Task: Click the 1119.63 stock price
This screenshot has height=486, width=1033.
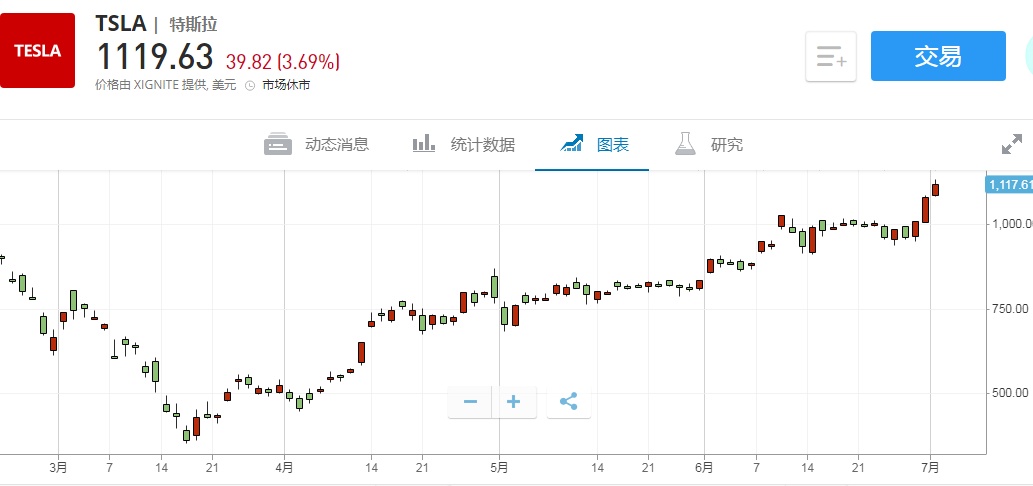Action: tap(155, 56)
